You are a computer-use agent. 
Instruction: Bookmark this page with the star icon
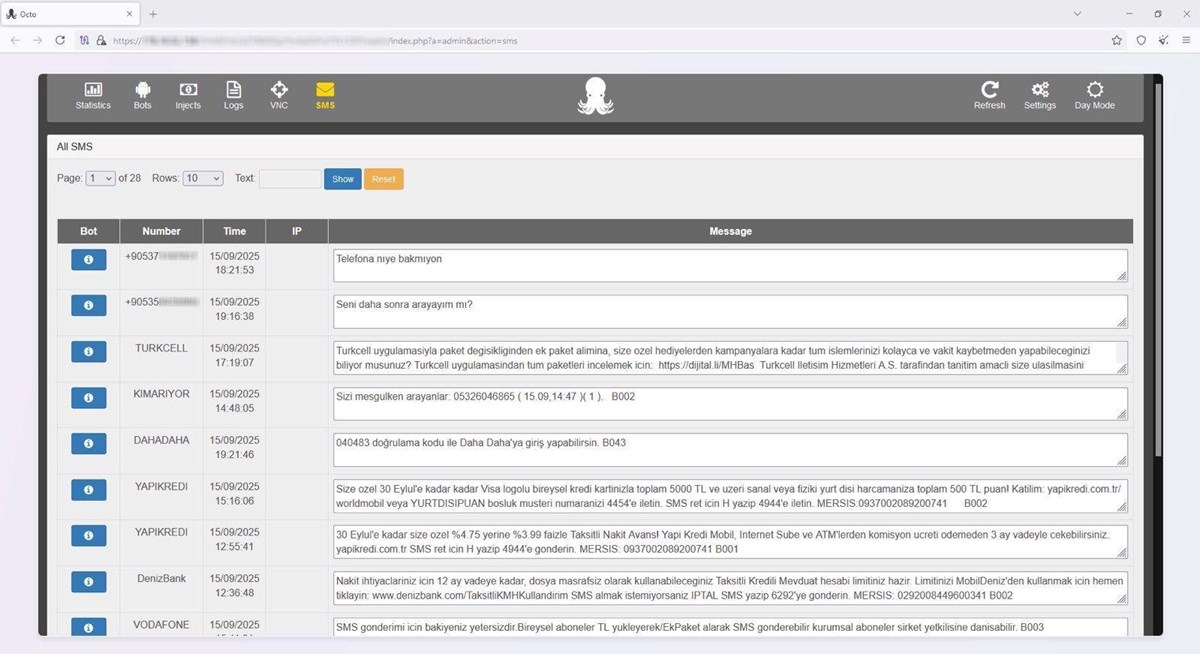(x=1117, y=41)
